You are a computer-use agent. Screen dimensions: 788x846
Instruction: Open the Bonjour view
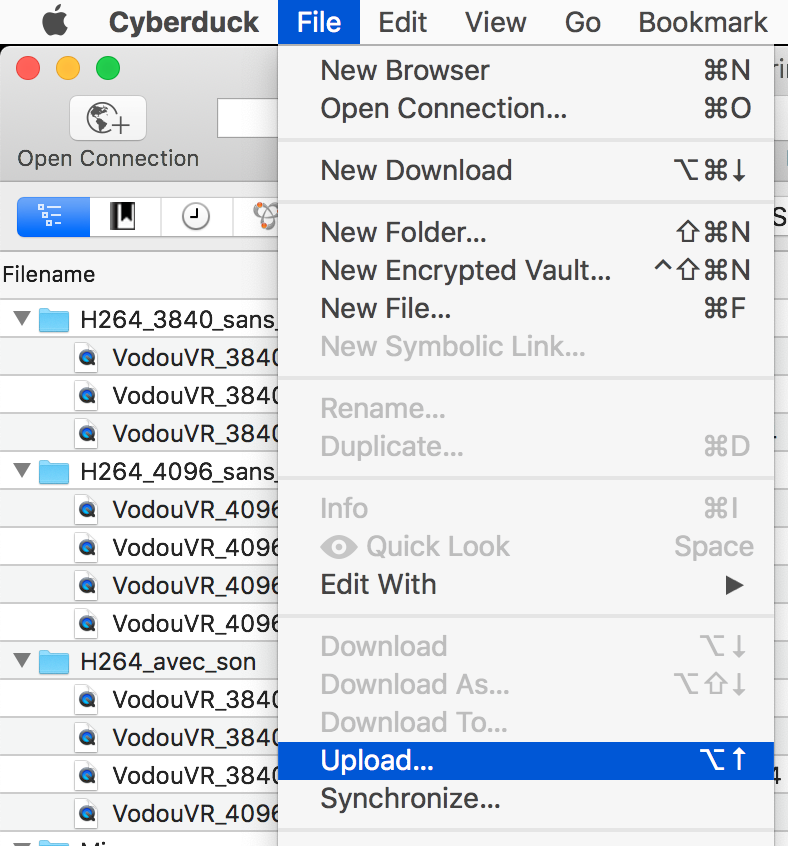(x=264, y=215)
